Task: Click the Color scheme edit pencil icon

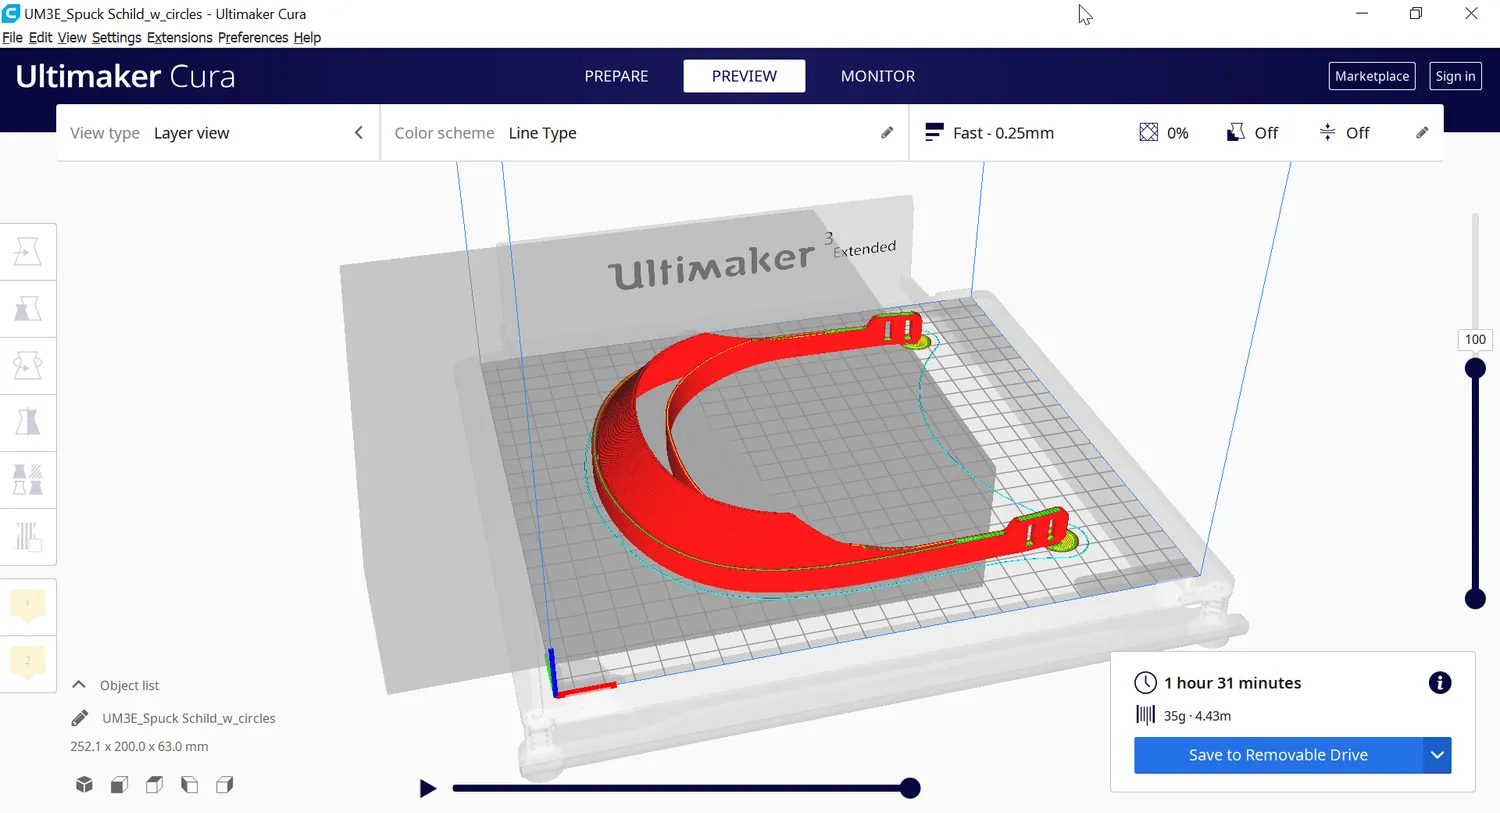Action: pyautogui.click(x=887, y=133)
